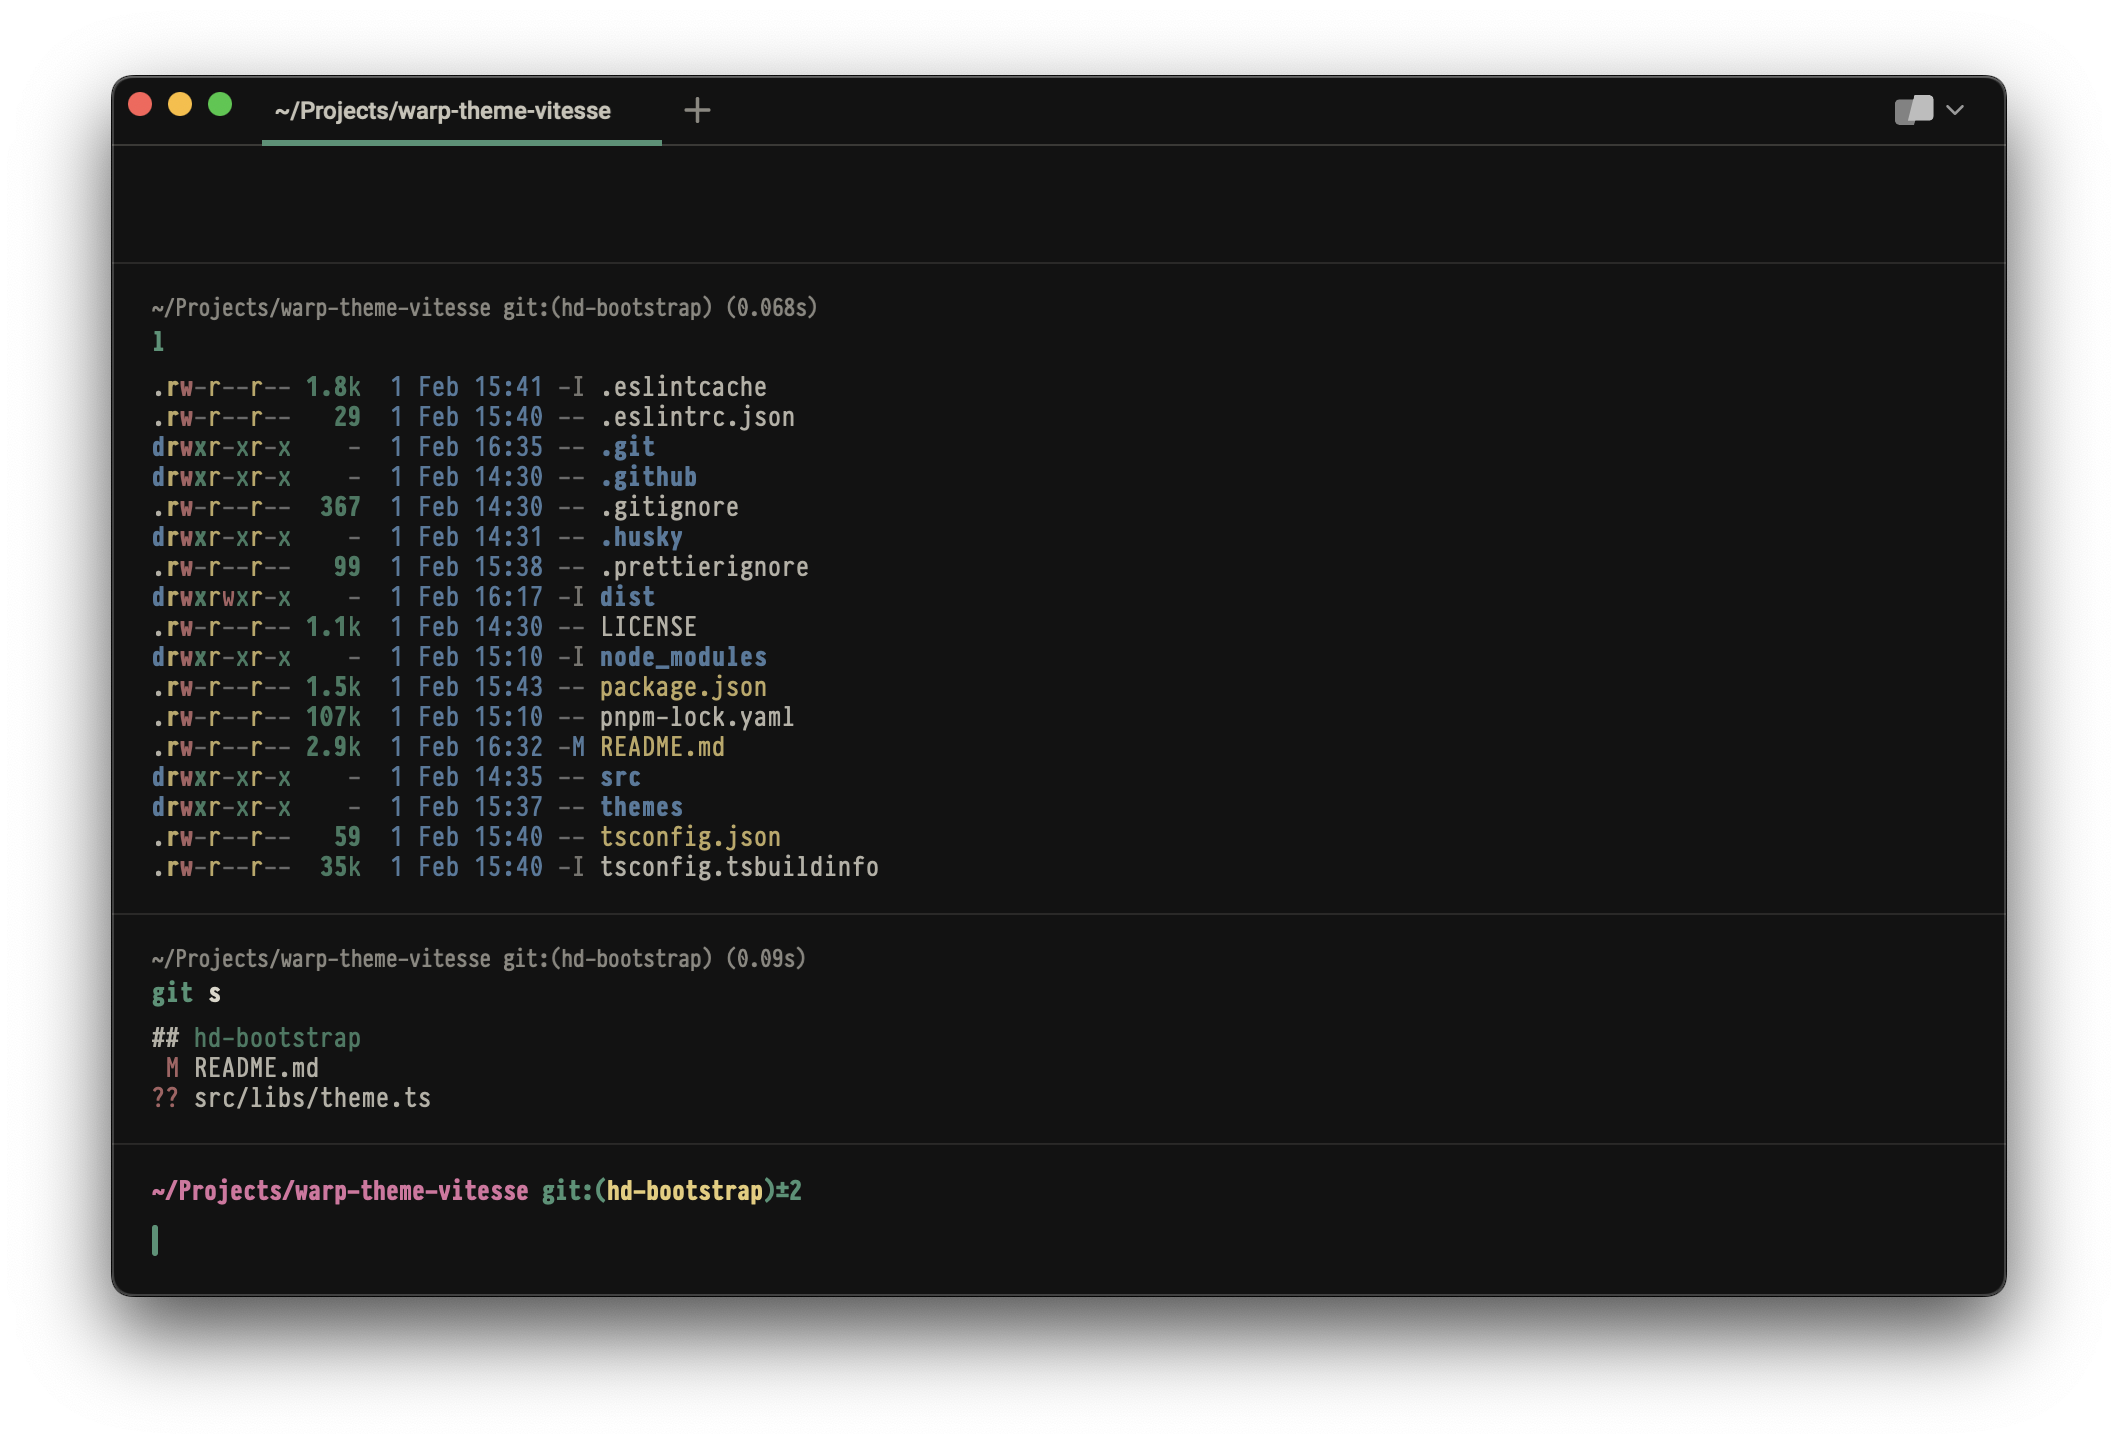The height and width of the screenshot is (1444, 2118).
Task: Select package.json file name
Action: tap(684, 687)
